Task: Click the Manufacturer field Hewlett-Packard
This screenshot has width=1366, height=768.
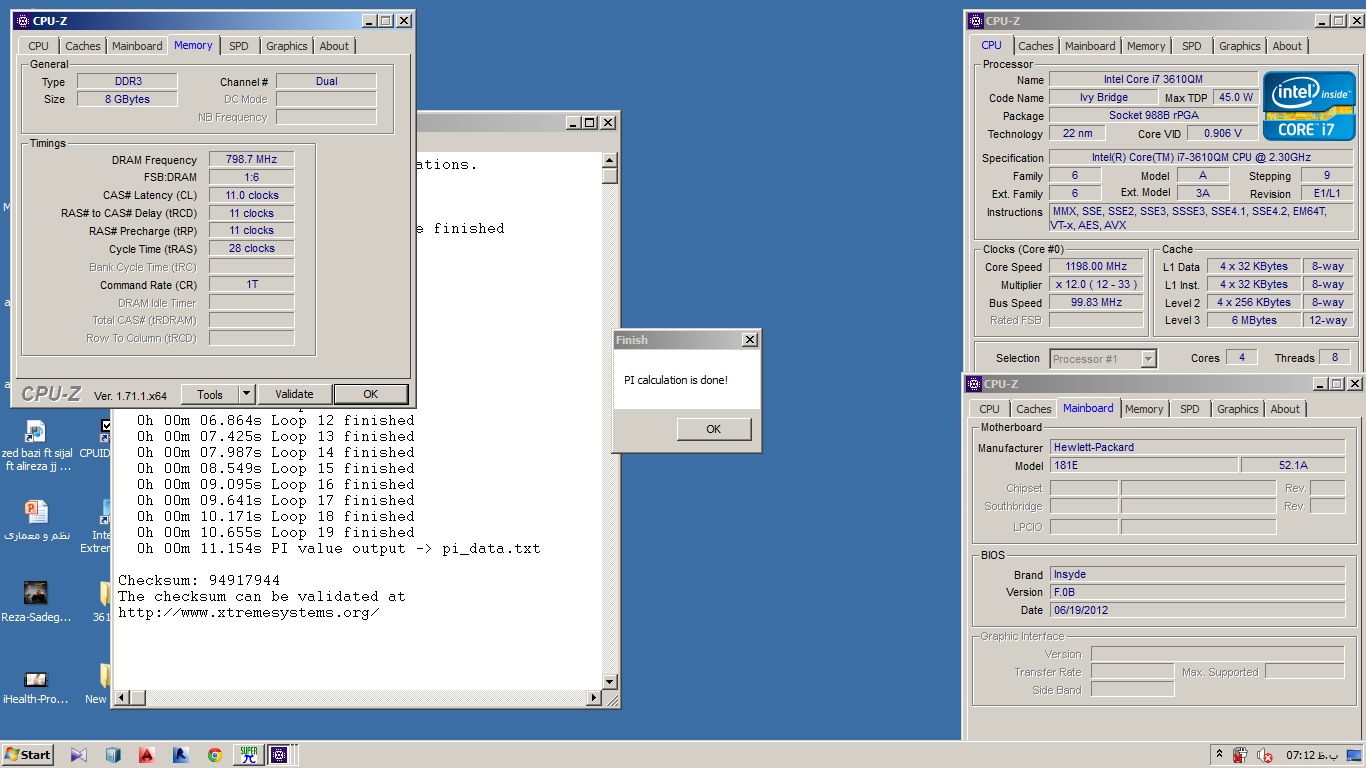Action: [x=1197, y=447]
